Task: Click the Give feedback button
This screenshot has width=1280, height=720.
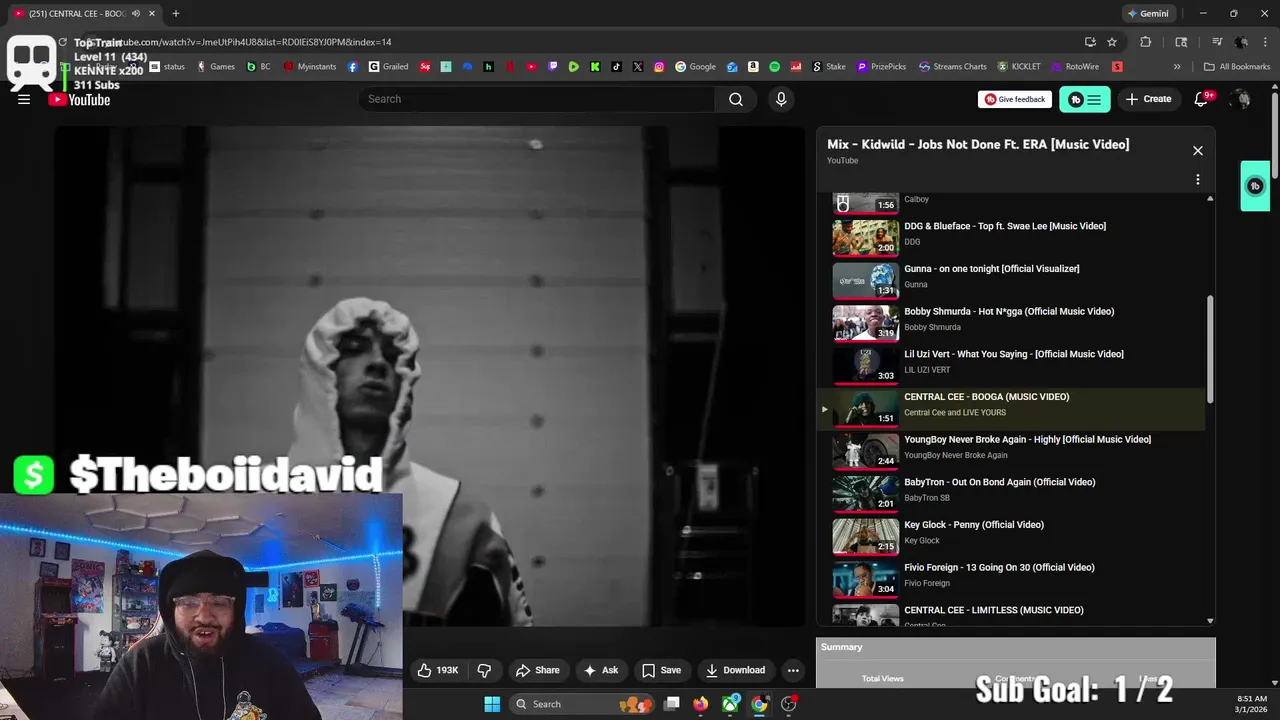Action: 1014,99
